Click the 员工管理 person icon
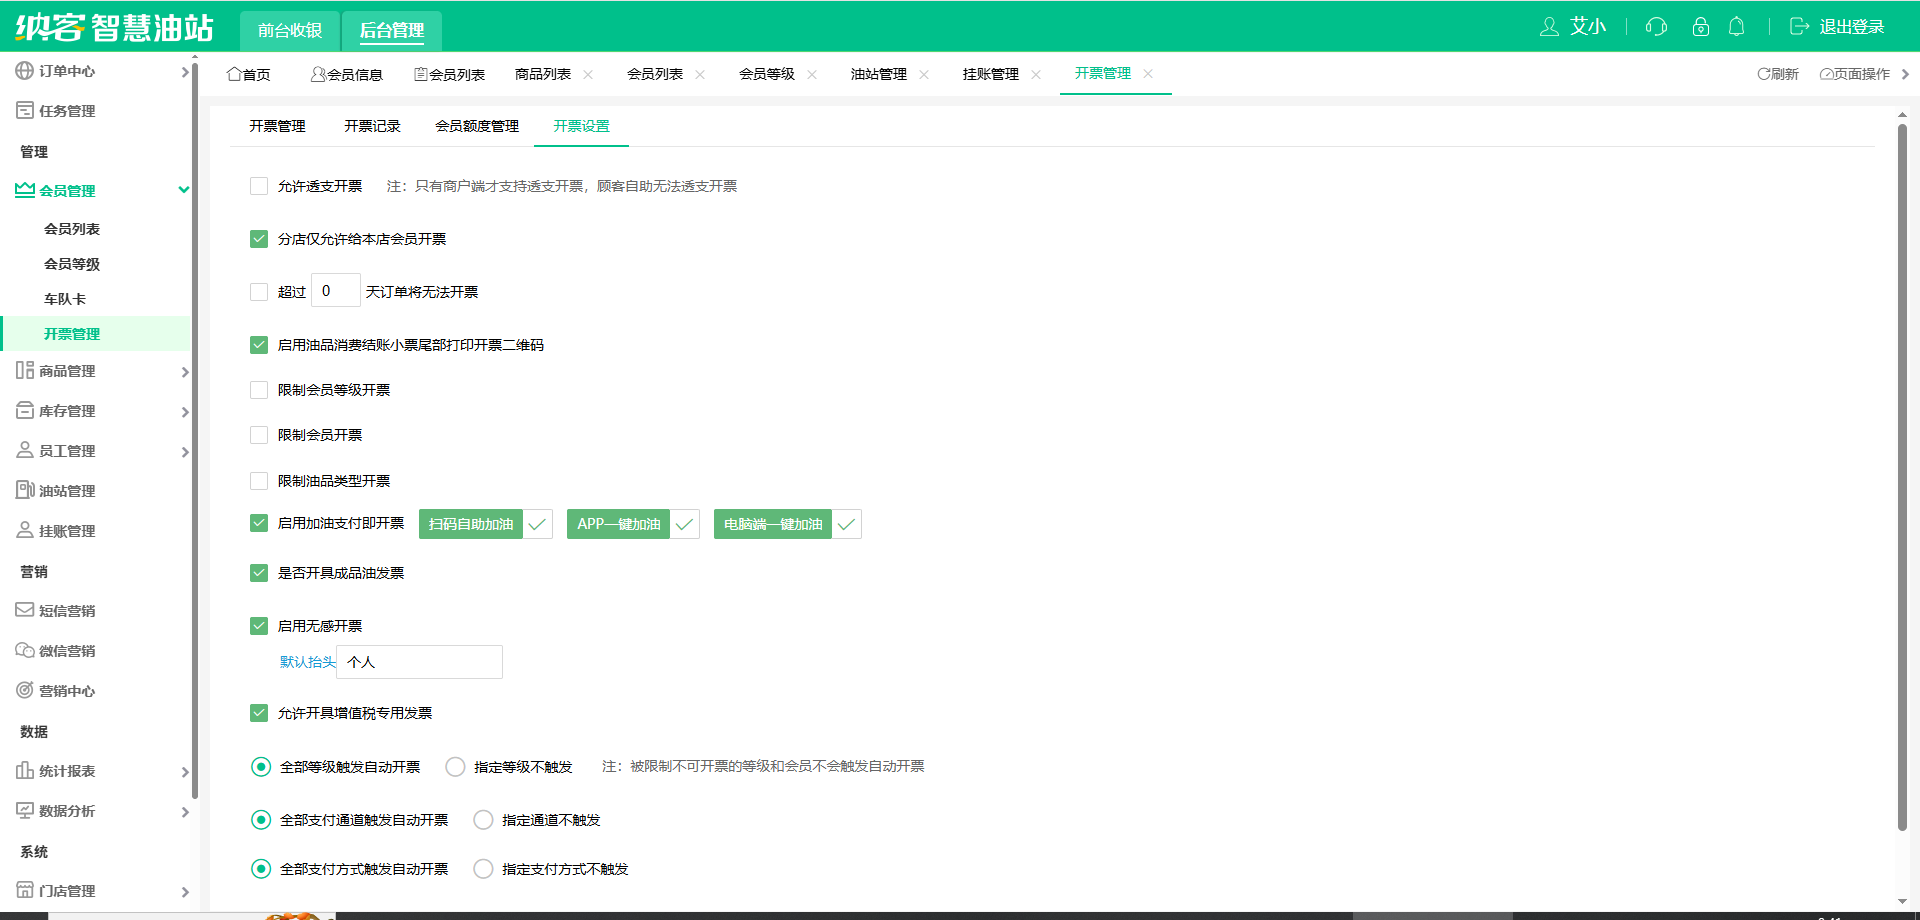This screenshot has height=920, width=1920. [x=25, y=450]
